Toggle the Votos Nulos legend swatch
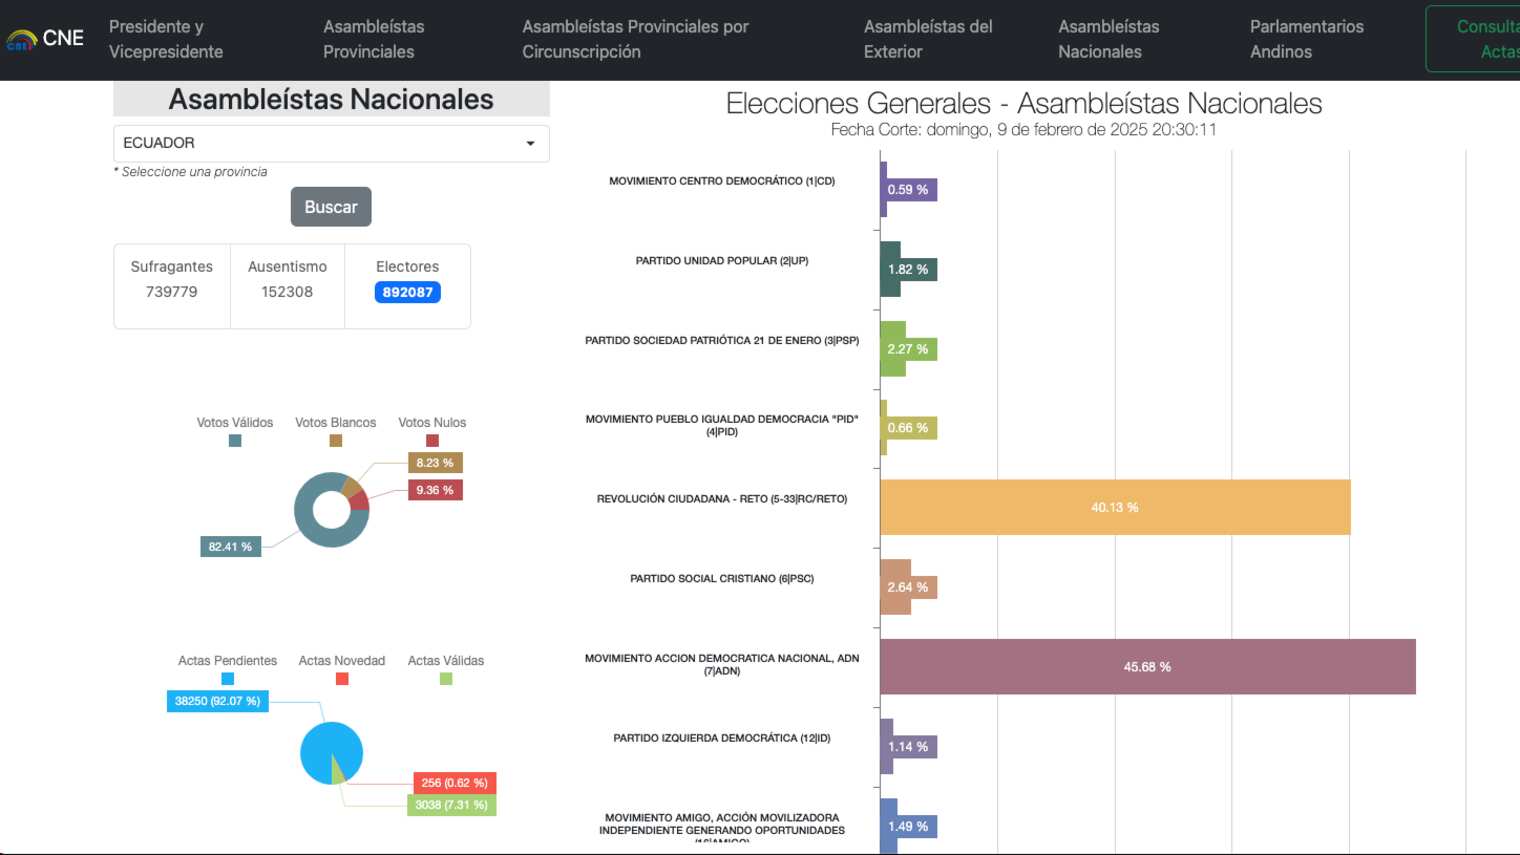 (432, 440)
